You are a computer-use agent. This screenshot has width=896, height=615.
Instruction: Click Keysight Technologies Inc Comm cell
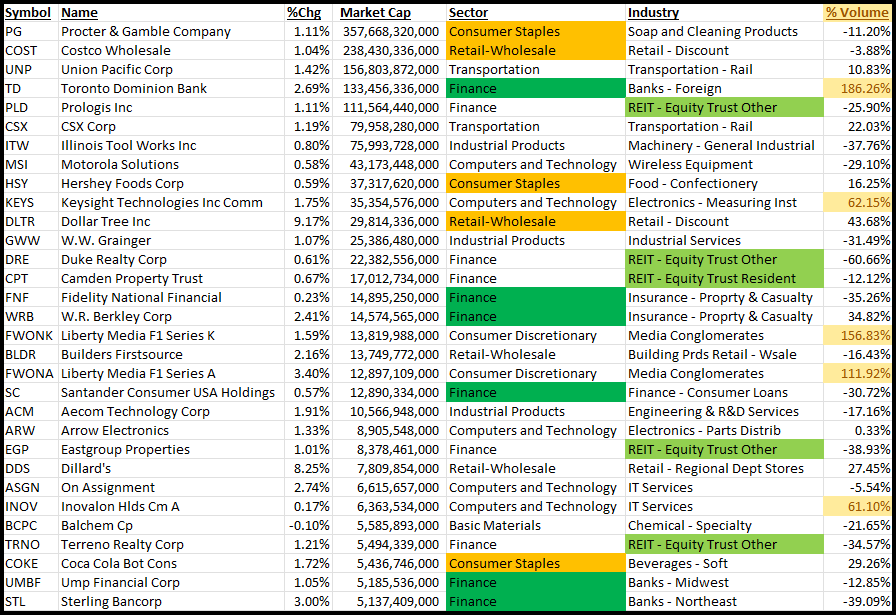171,202
